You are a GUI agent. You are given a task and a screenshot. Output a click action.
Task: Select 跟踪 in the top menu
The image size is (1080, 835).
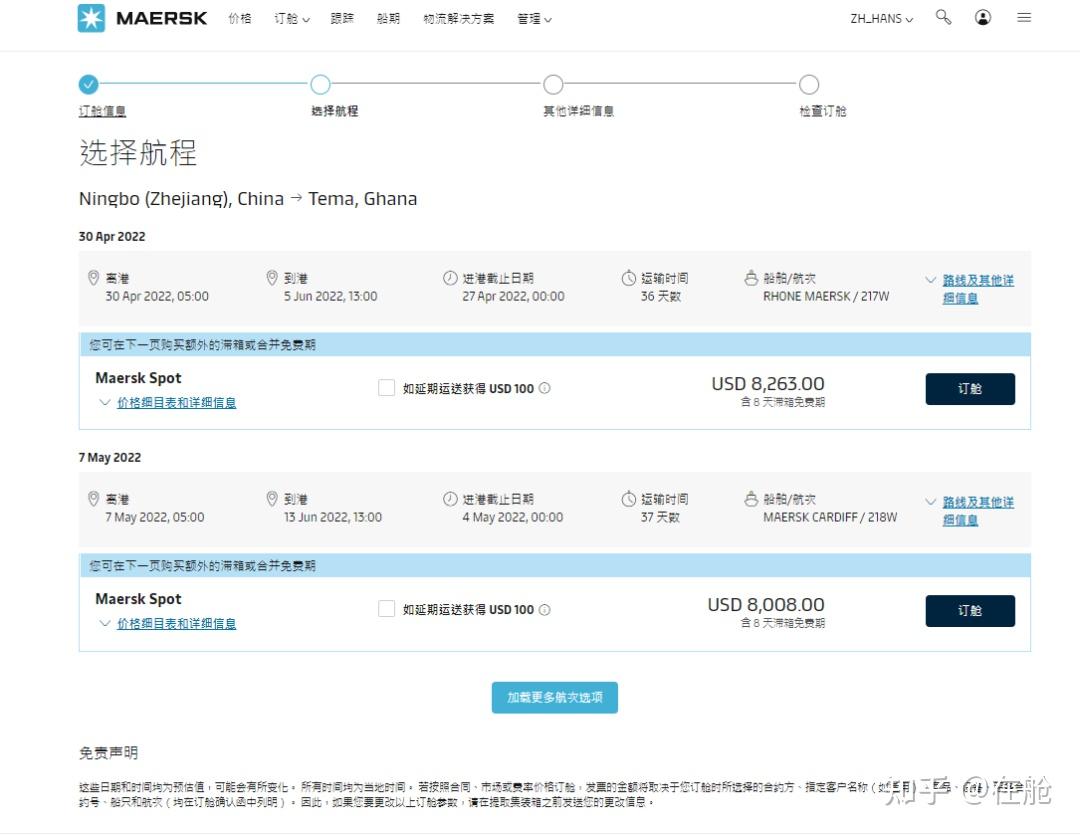tap(342, 17)
